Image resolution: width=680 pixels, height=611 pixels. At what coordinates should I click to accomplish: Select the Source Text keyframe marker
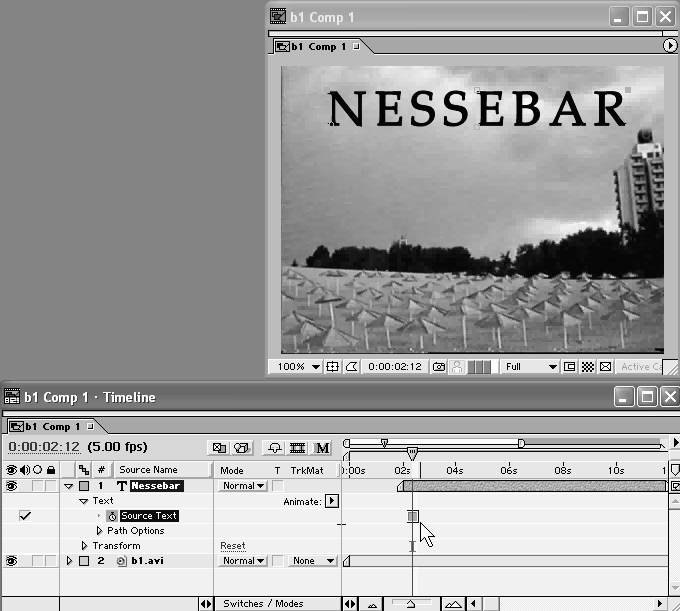tap(412, 516)
